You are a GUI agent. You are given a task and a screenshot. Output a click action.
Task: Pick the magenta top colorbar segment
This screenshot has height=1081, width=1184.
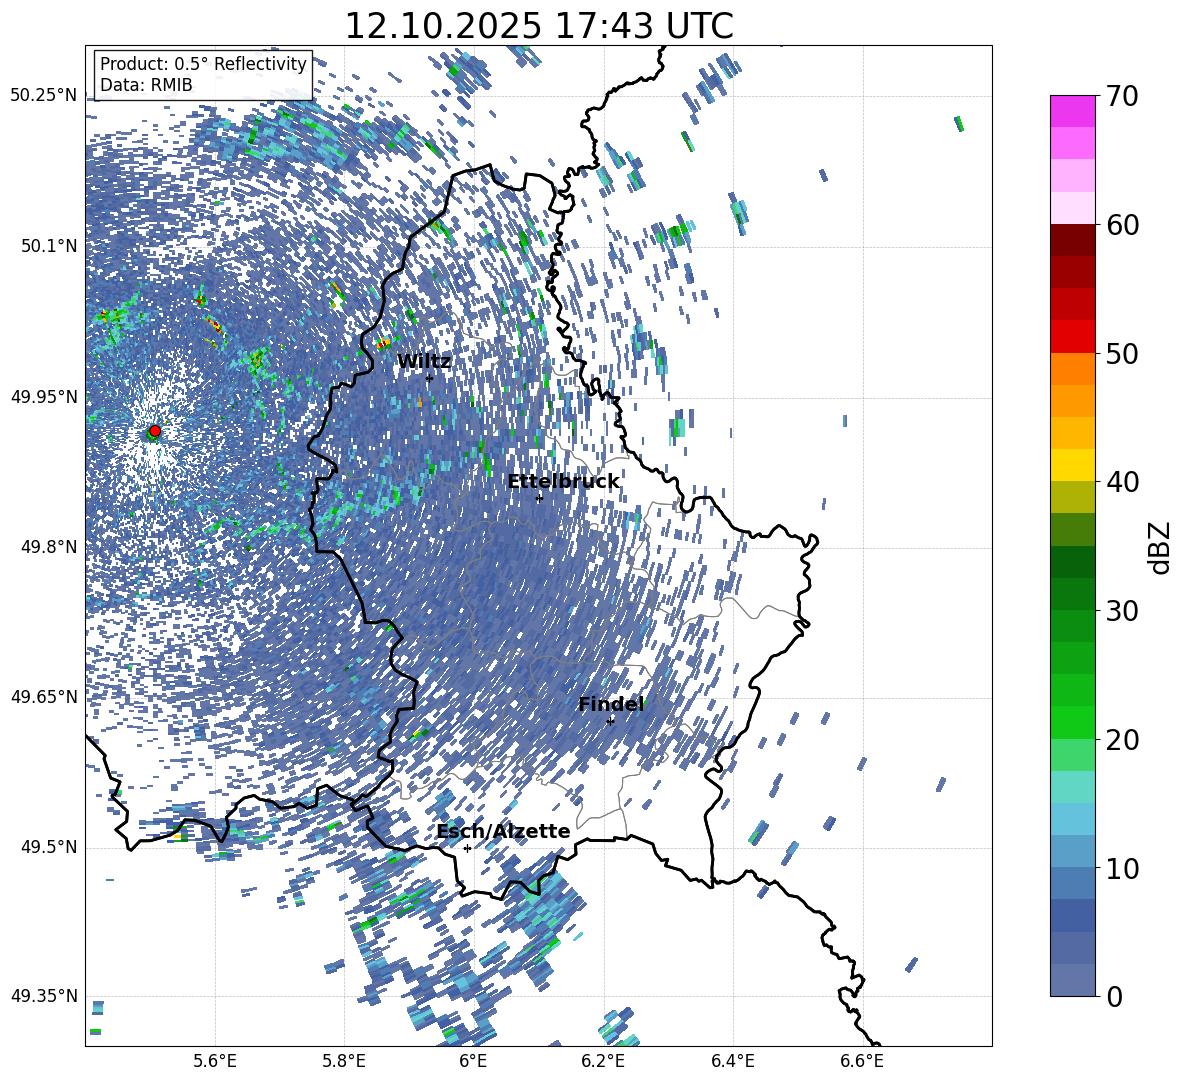[1072, 112]
